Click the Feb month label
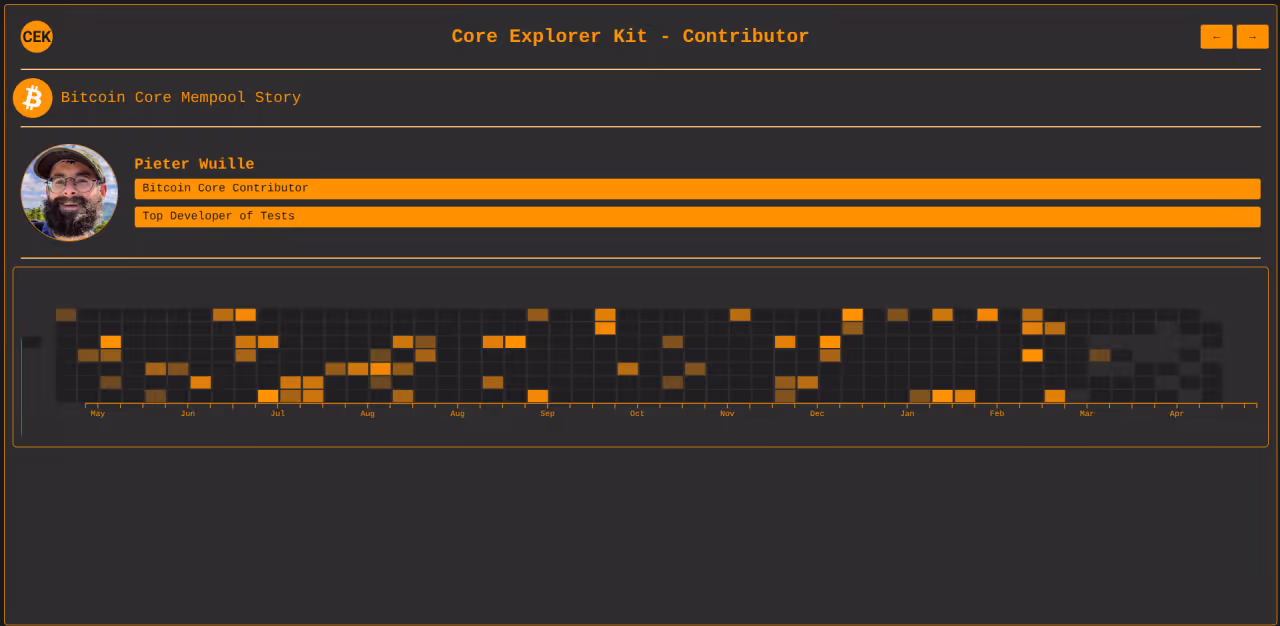Viewport: 1280px width, 626px height. tap(997, 414)
